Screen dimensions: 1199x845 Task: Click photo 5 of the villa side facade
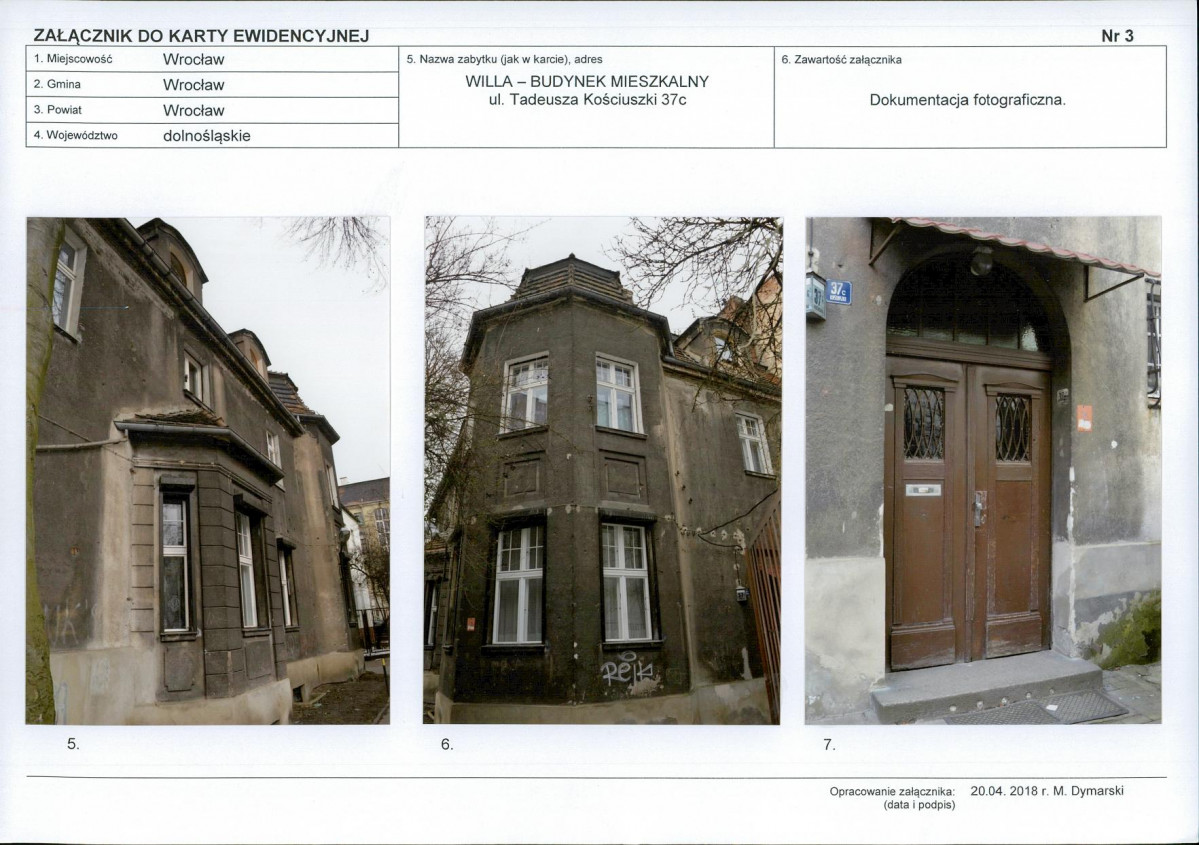[x=208, y=470]
